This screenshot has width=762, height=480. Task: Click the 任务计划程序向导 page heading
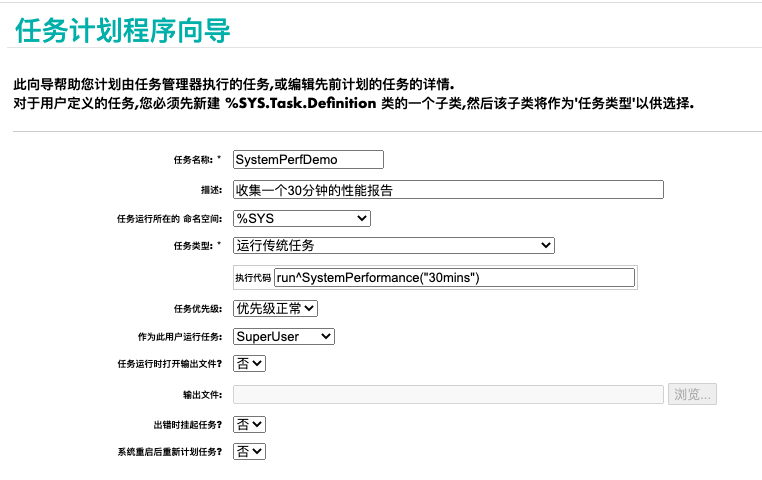[123, 31]
